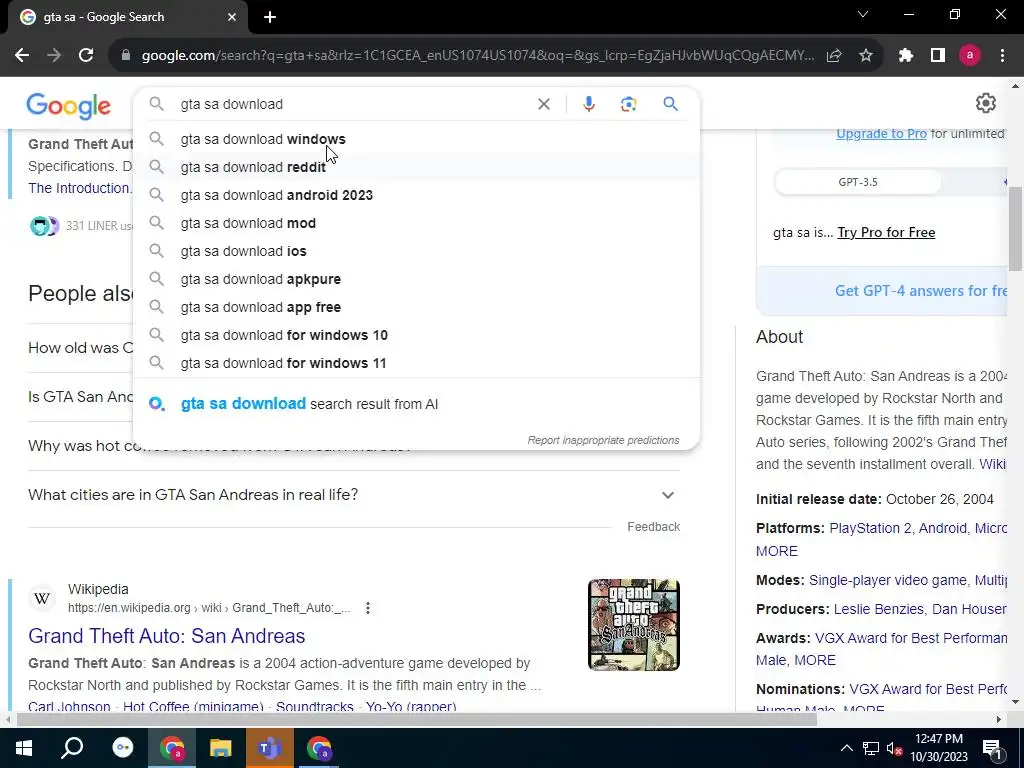Open the notification center icon

992,748
